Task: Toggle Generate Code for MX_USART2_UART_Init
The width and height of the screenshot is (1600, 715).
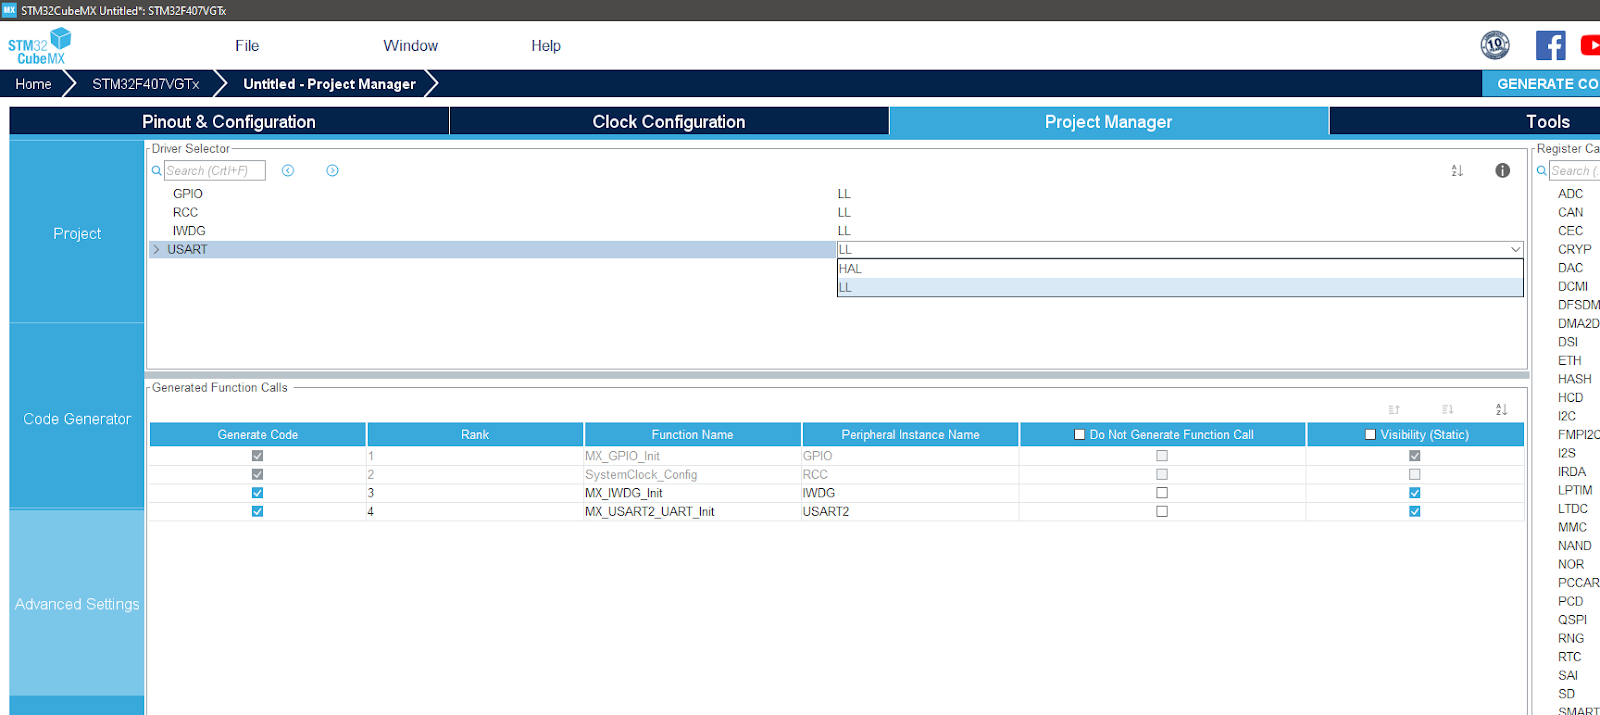Action: 257,511
